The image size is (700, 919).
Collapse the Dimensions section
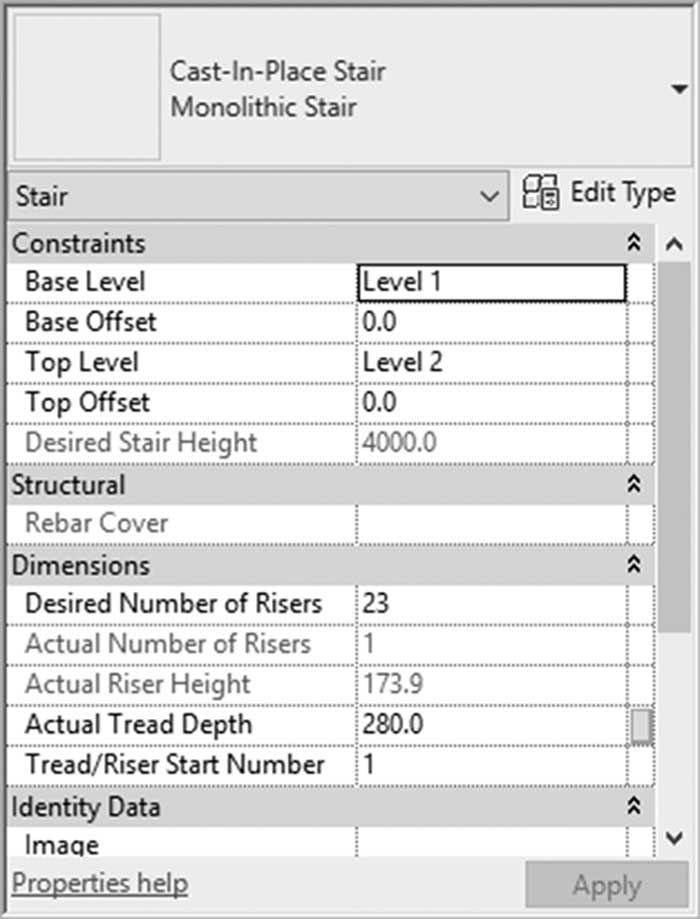[634, 564]
